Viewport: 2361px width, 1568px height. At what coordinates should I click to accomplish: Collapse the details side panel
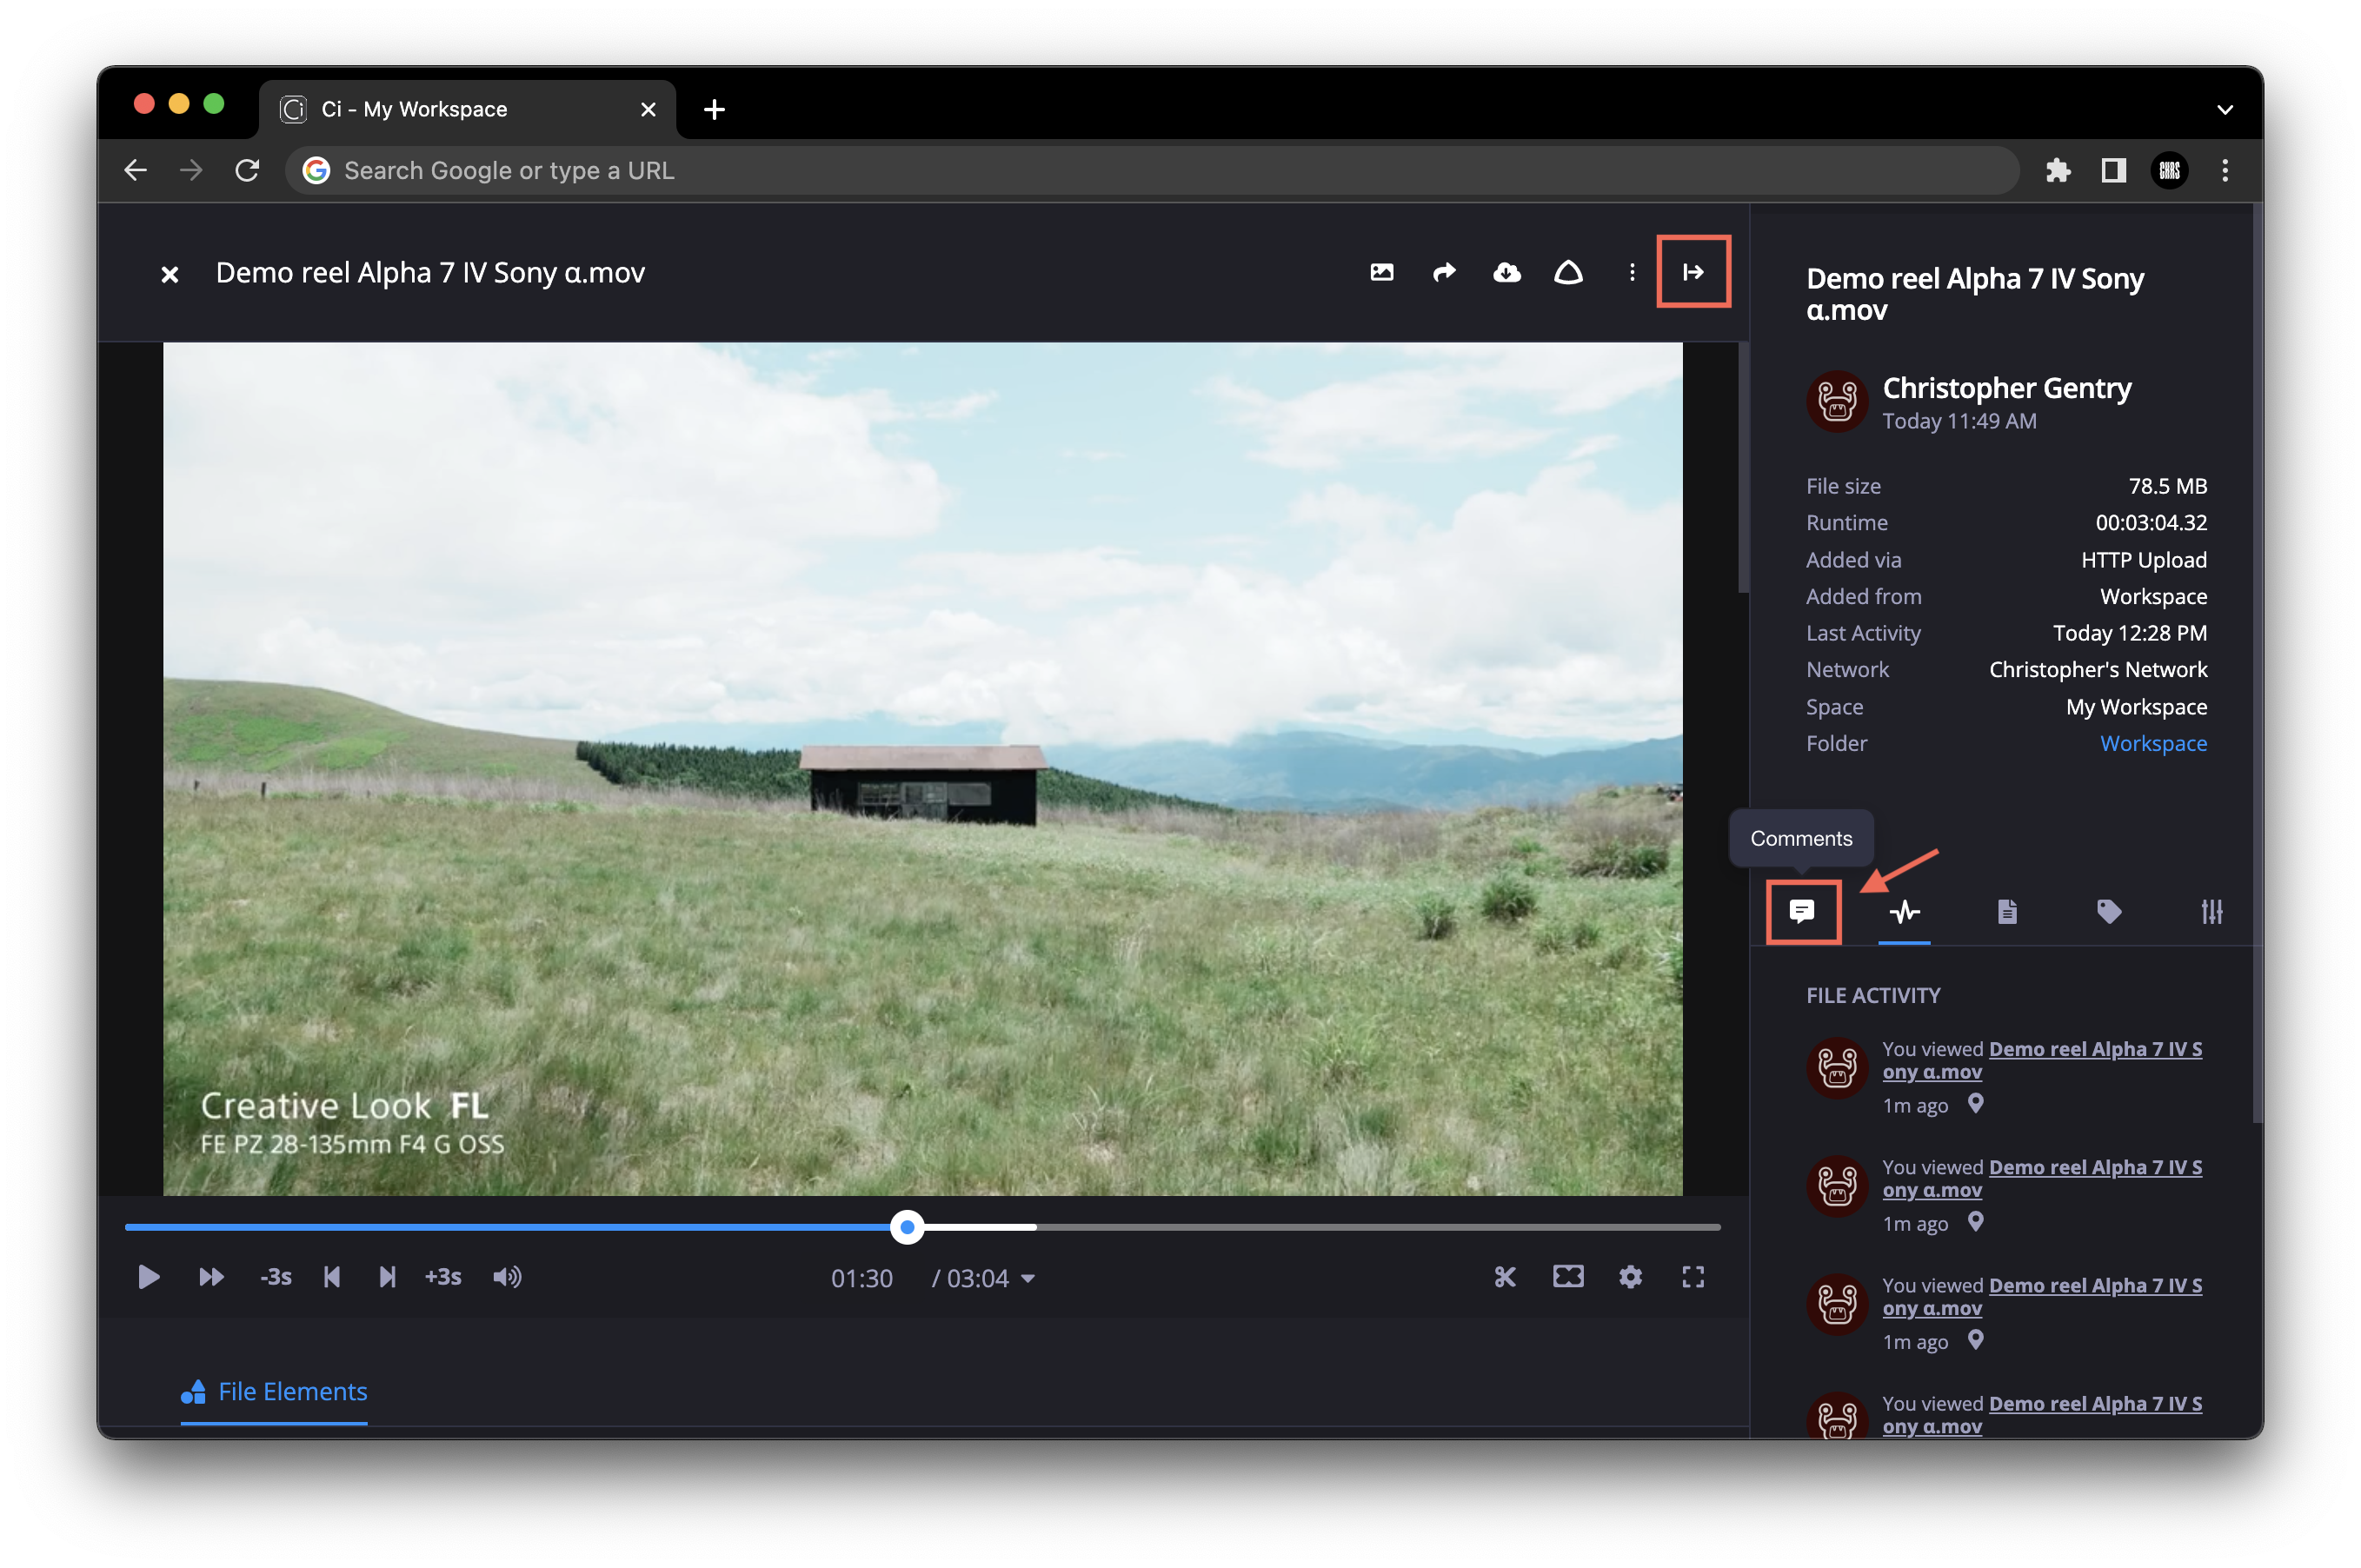click(1692, 272)
